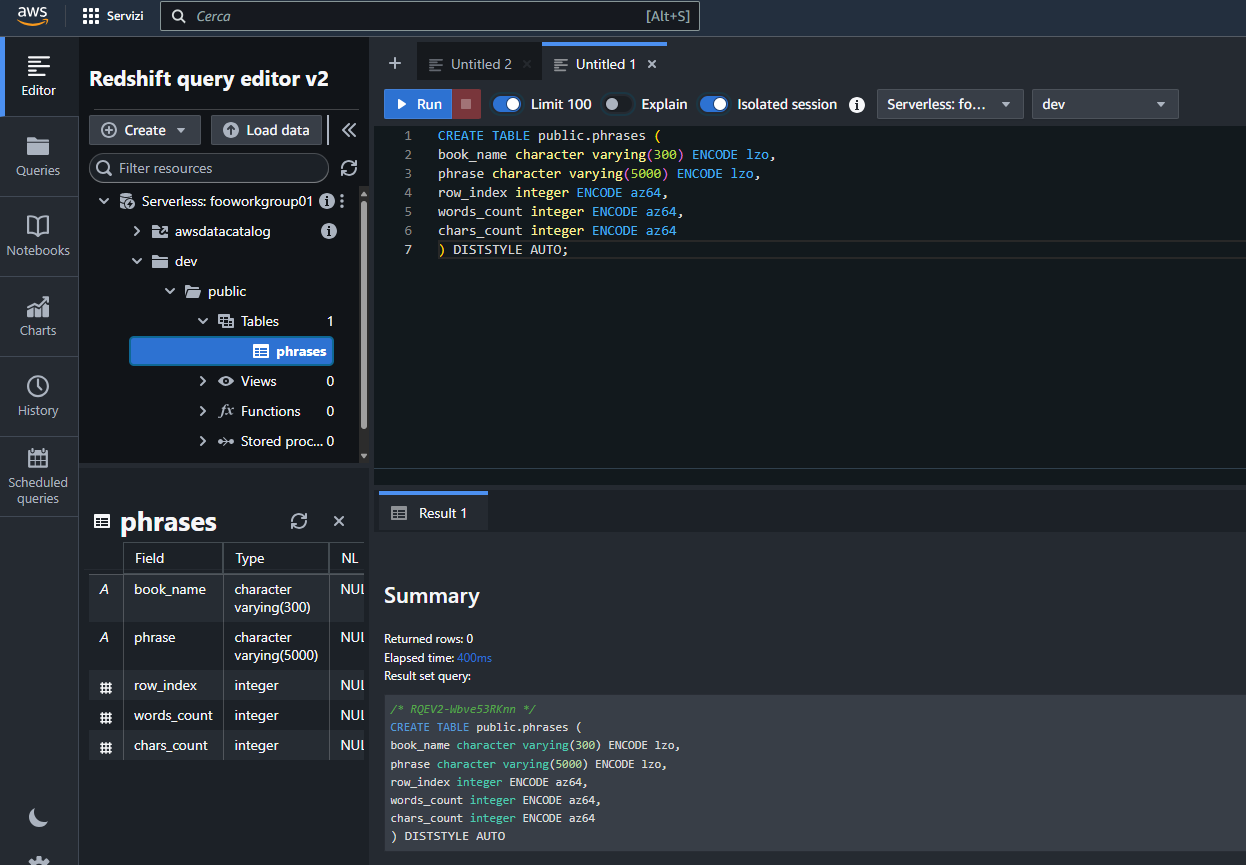Open the History view
Viewport: 1246px width, 865px height.
coord(38,397)
